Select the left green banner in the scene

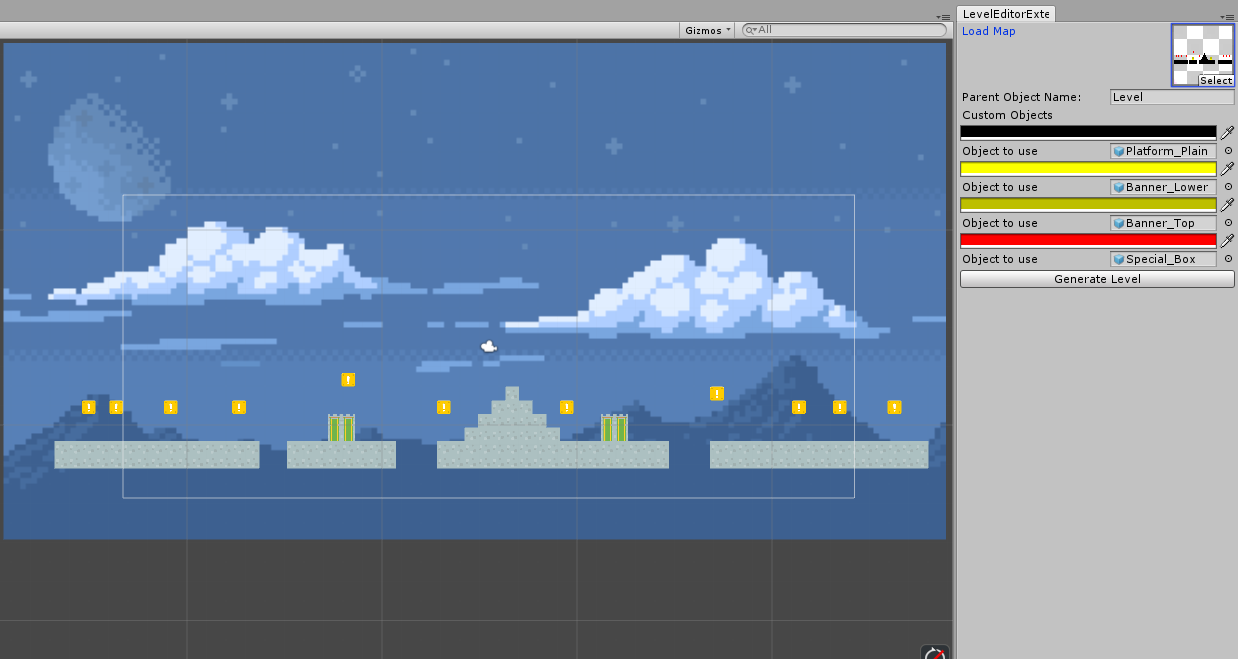coord(341,428)
